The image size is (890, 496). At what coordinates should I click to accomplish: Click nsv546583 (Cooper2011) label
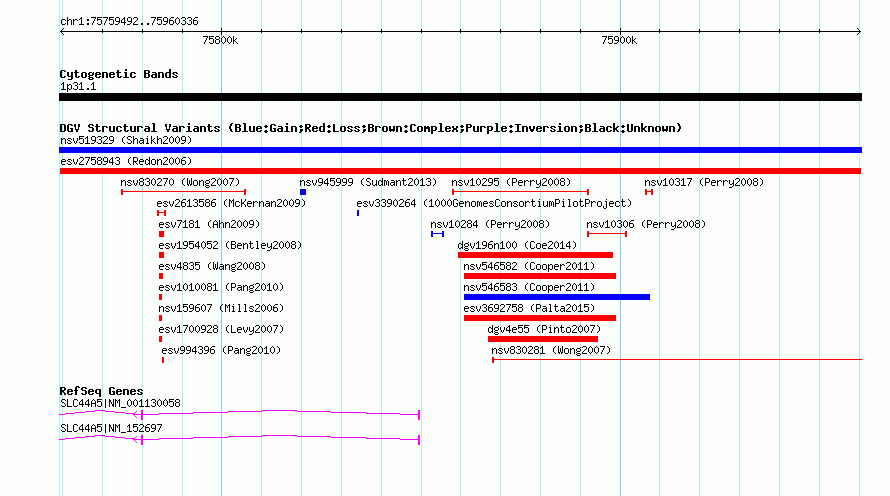pos(529,287)
